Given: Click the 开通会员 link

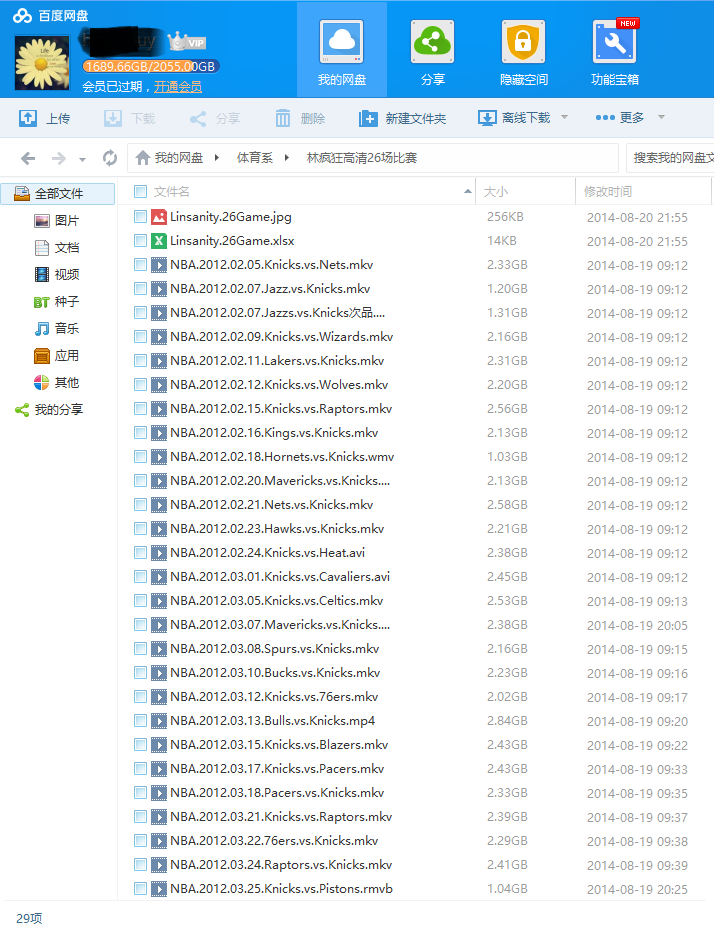Looking at the screenshot, I should coord(178,87).
